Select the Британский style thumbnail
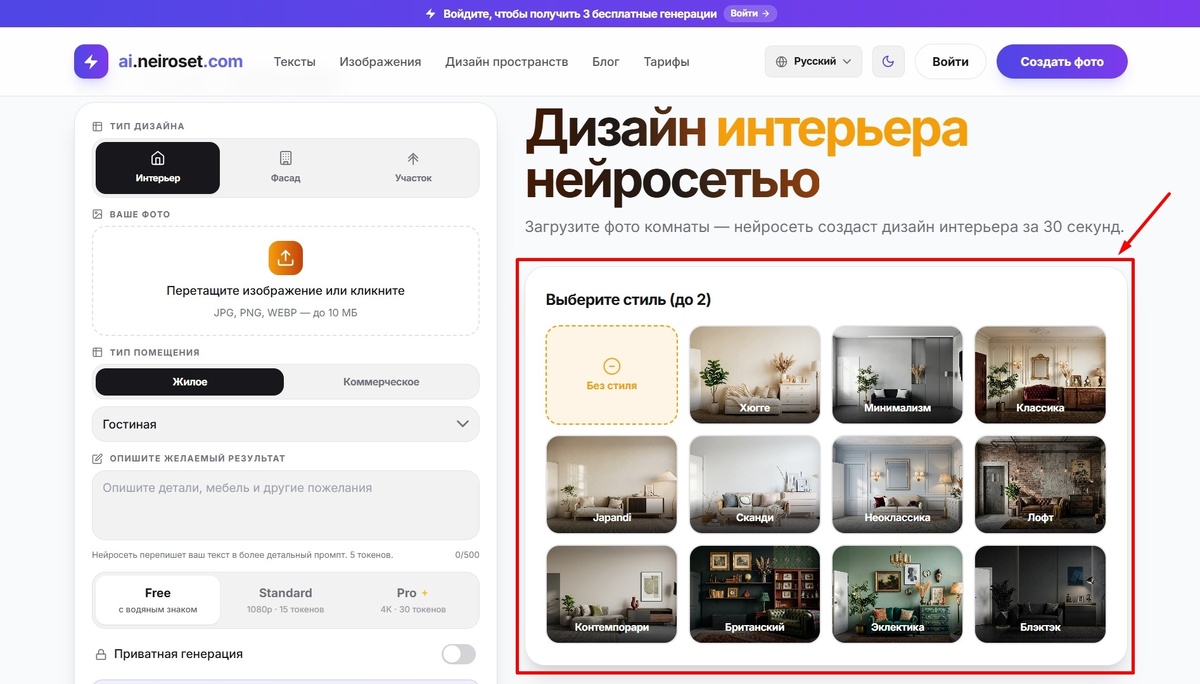 755,594
